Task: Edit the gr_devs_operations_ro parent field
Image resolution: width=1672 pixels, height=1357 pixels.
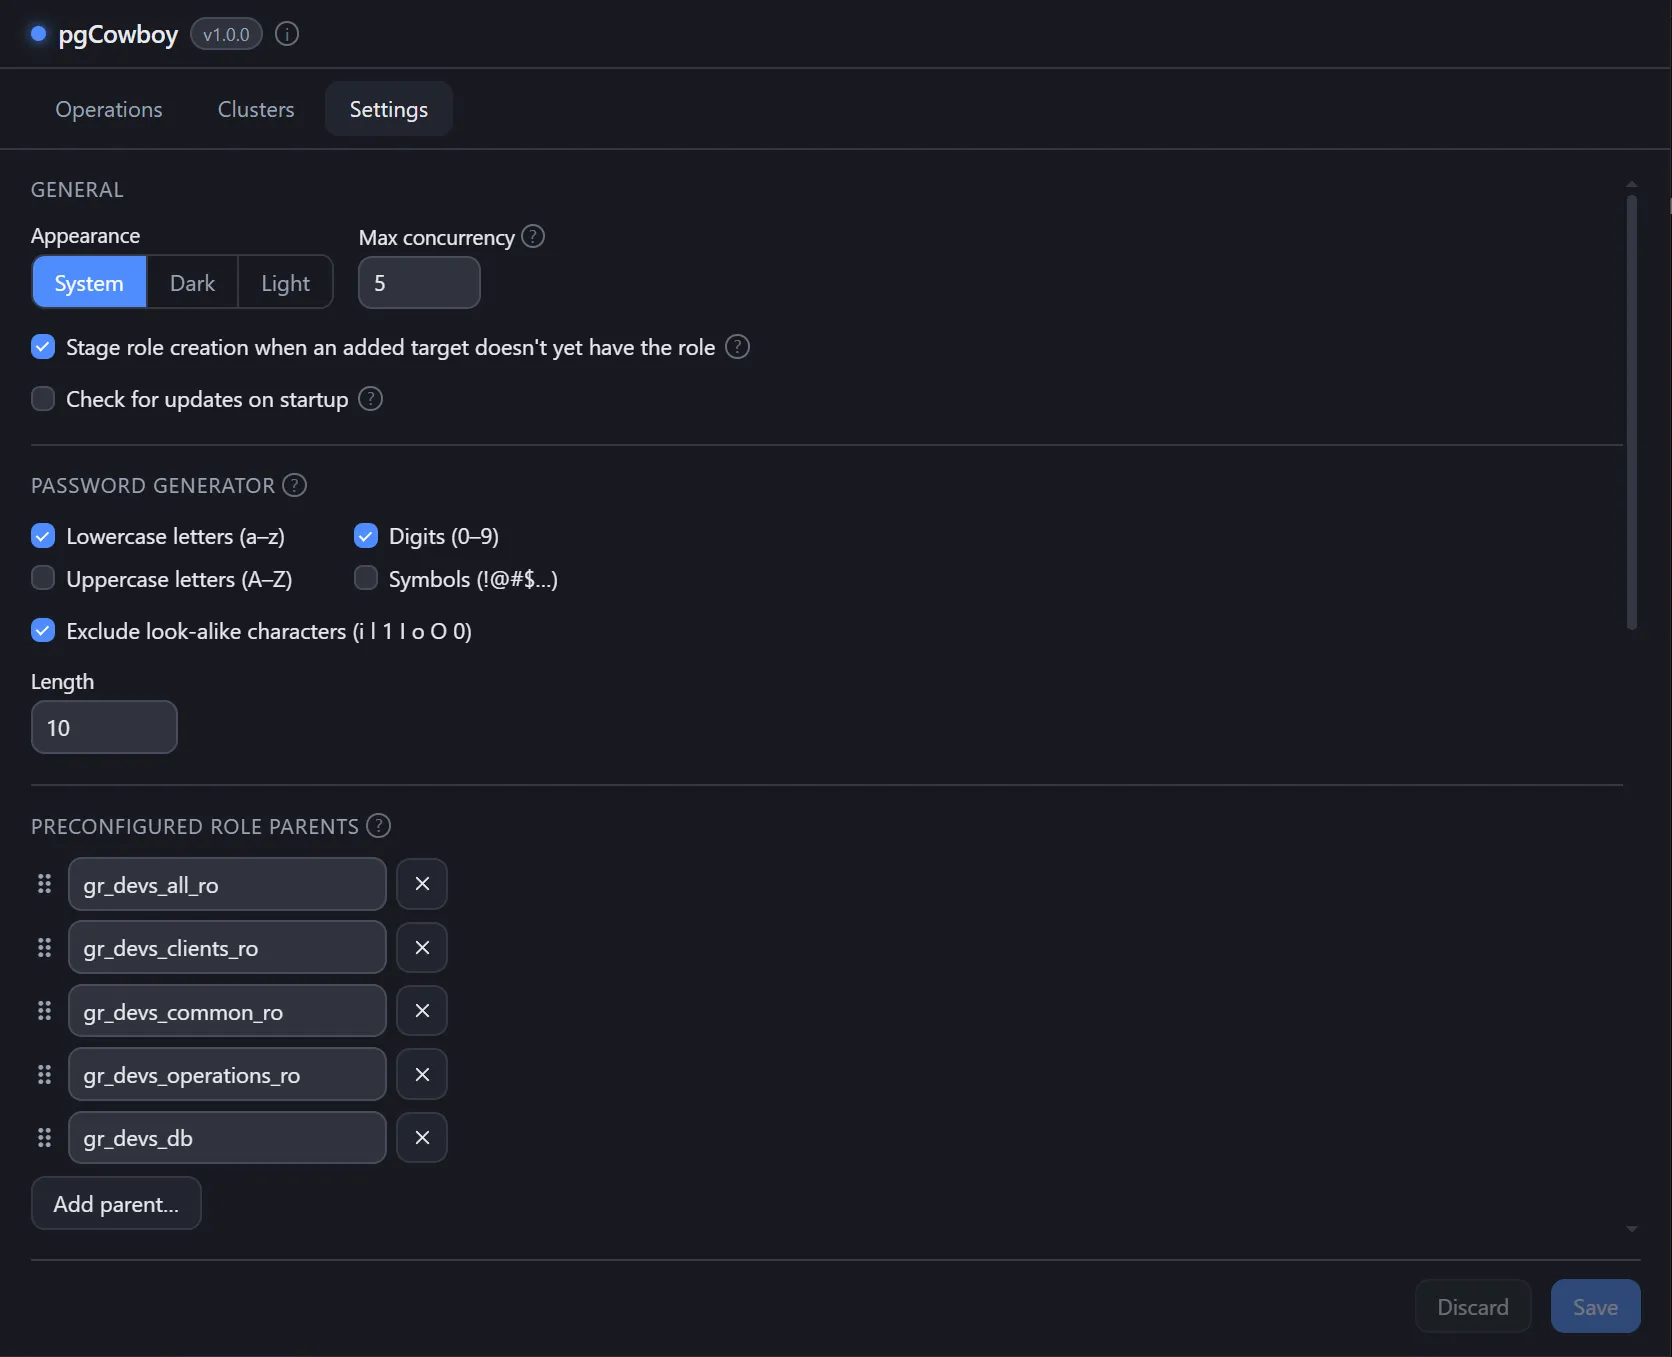Action: point(227,1074)
